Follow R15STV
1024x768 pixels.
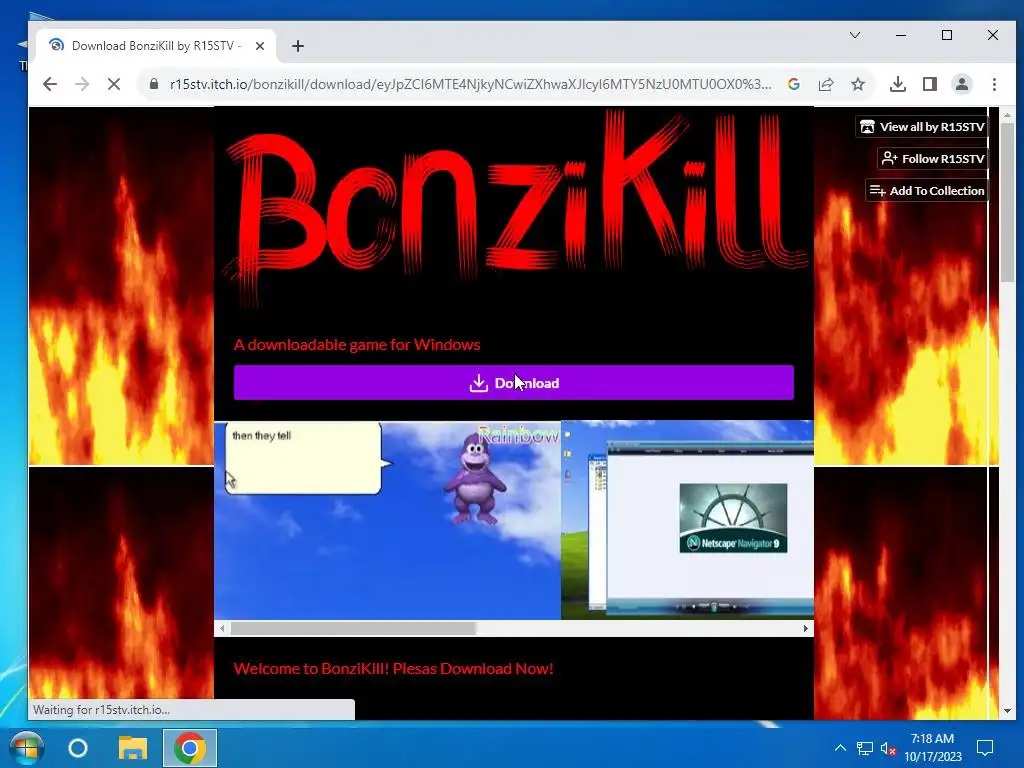pos(933,159)
